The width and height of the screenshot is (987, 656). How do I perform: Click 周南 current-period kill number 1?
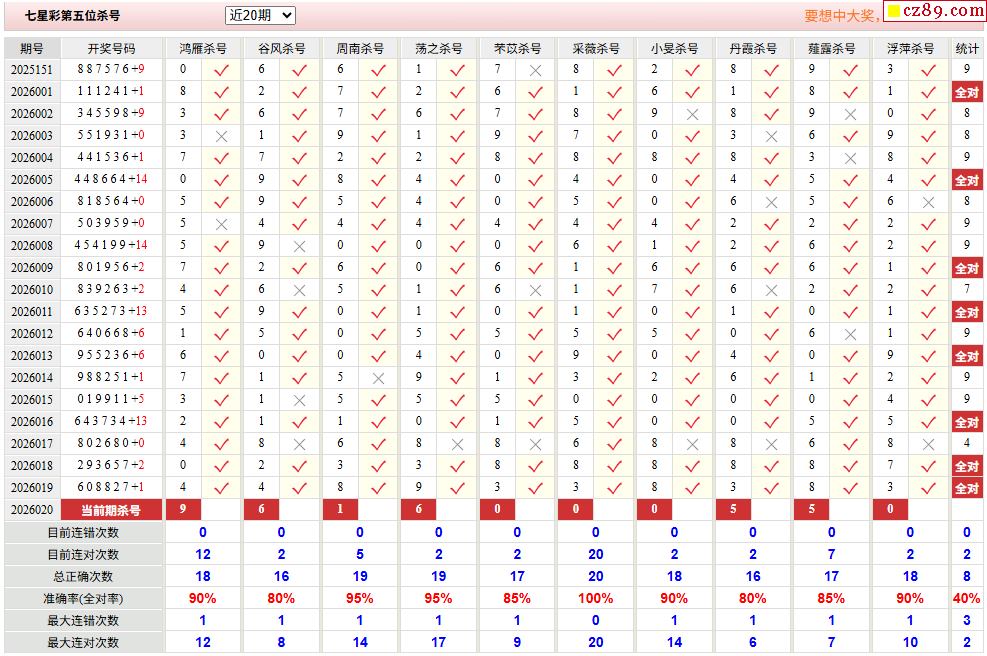coord(341,509)
